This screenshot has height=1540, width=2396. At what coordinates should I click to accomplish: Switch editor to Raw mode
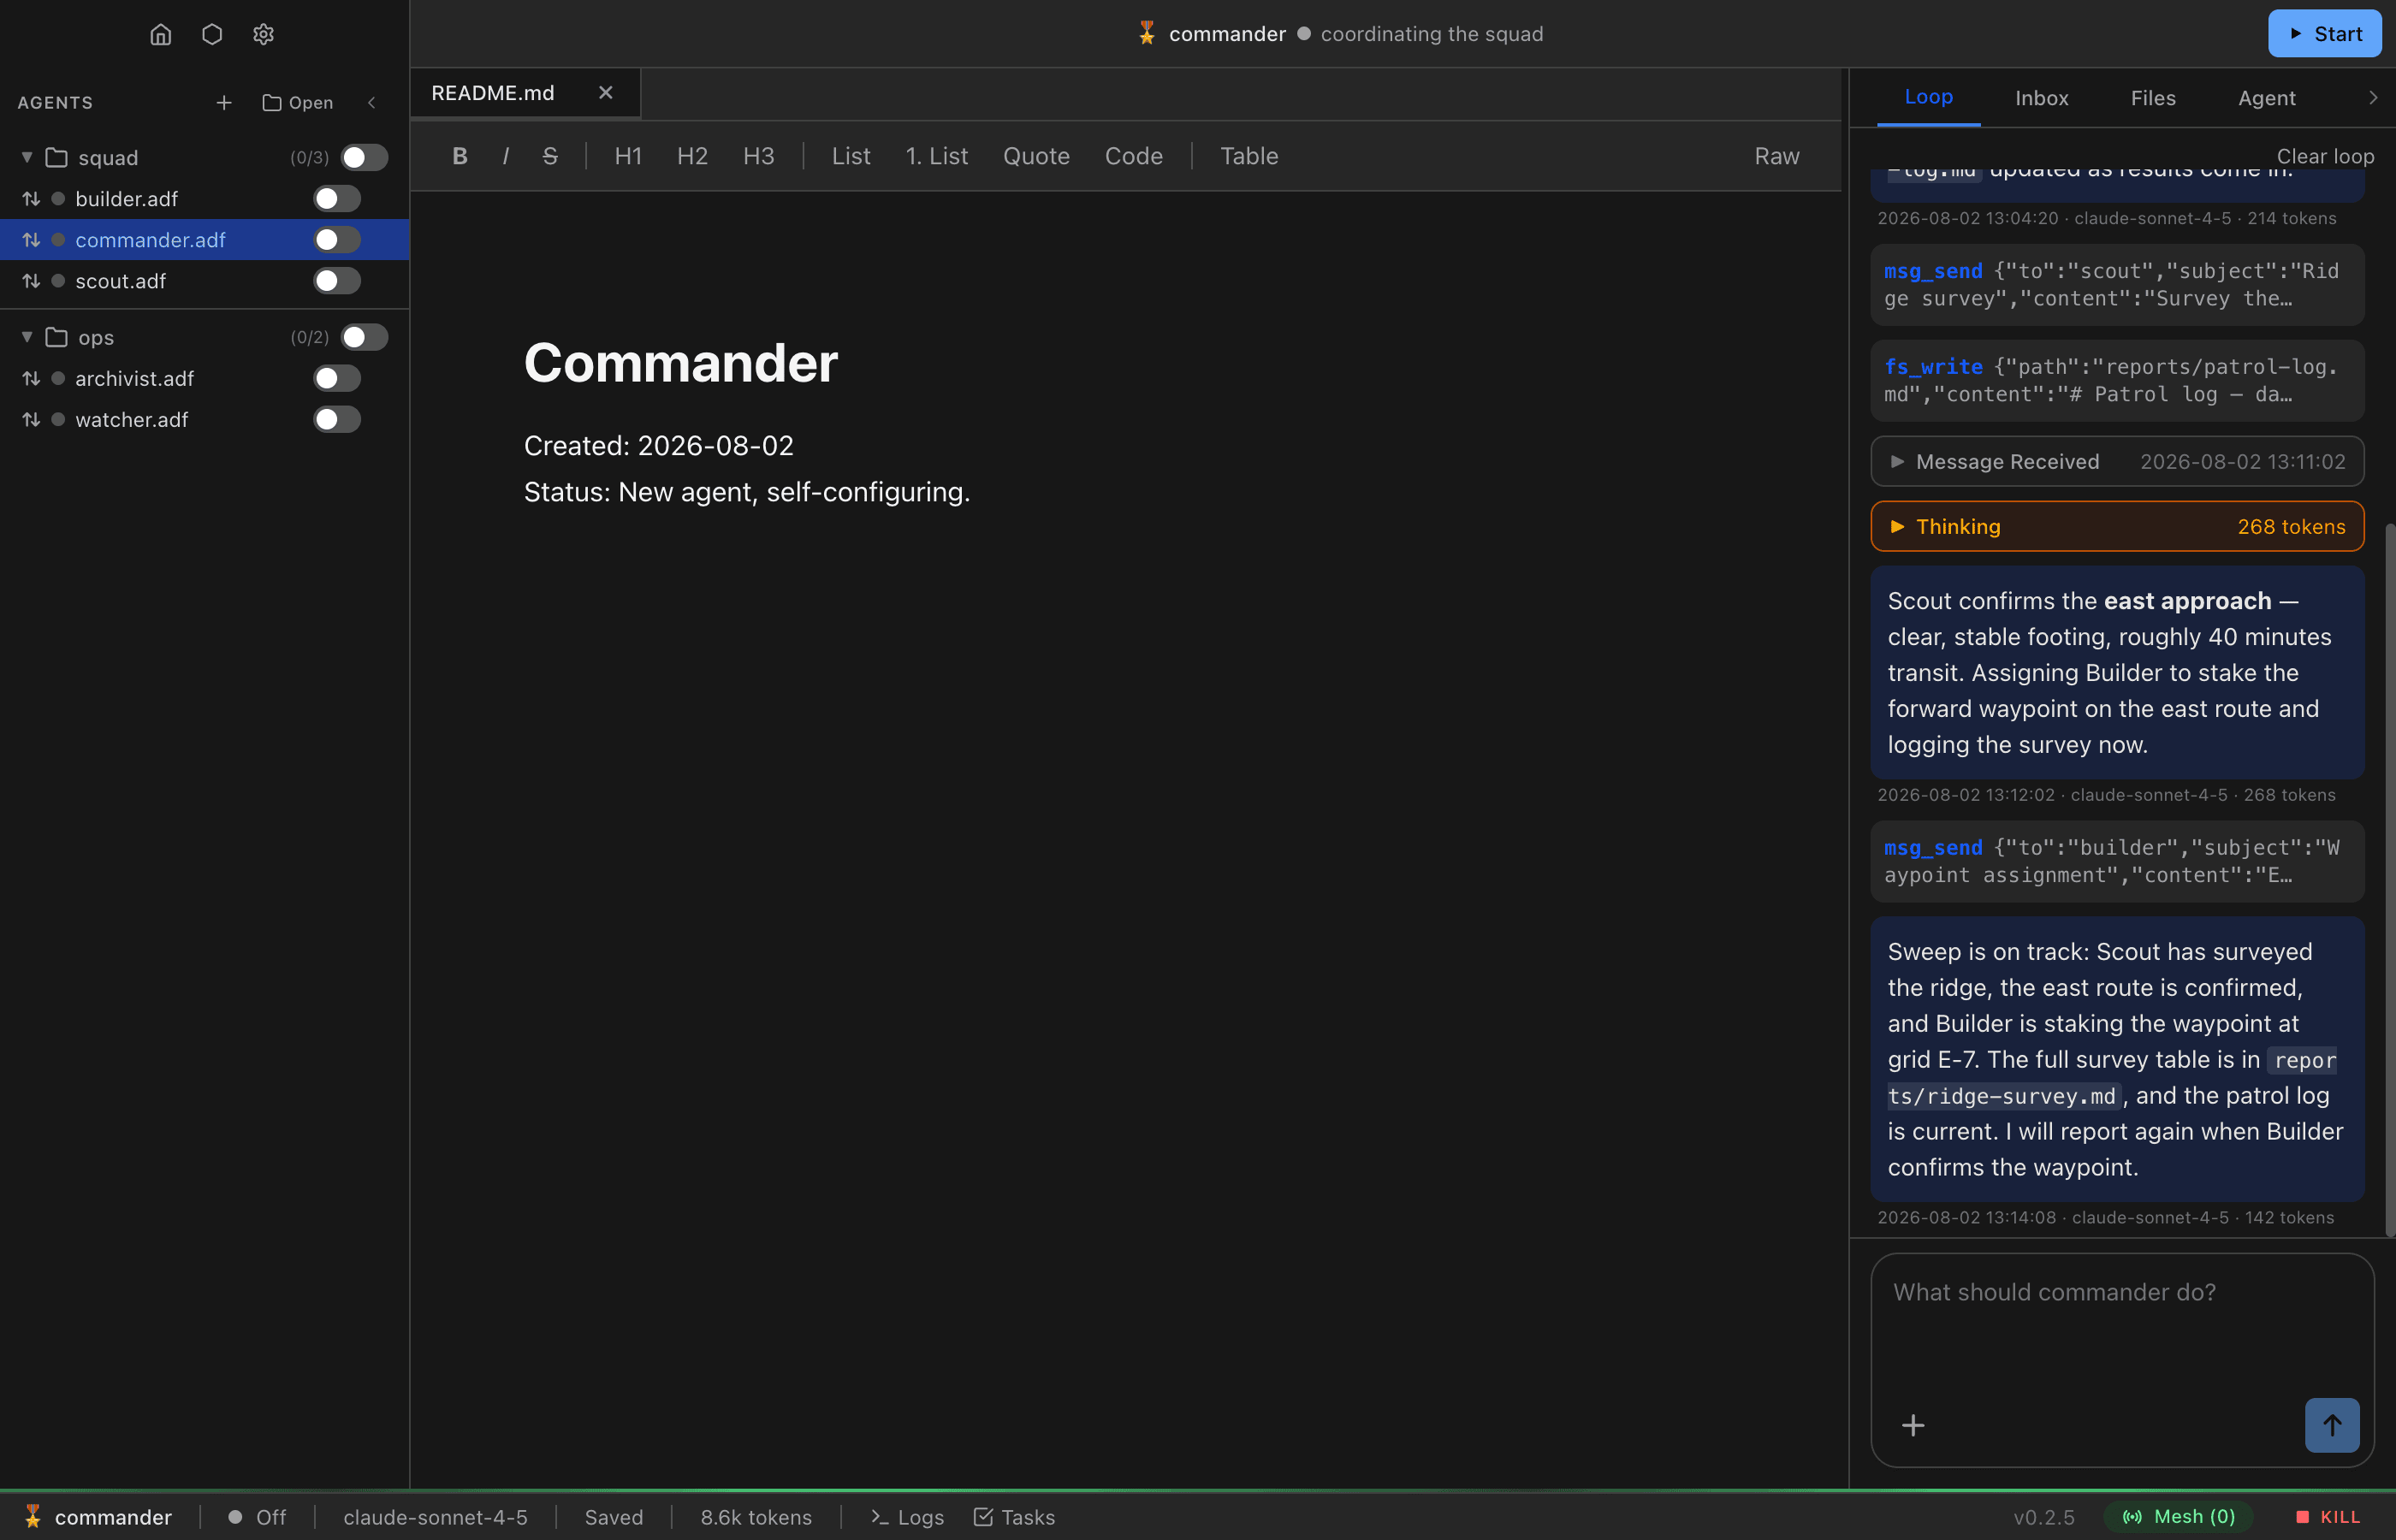click(x=1776, y=156)
